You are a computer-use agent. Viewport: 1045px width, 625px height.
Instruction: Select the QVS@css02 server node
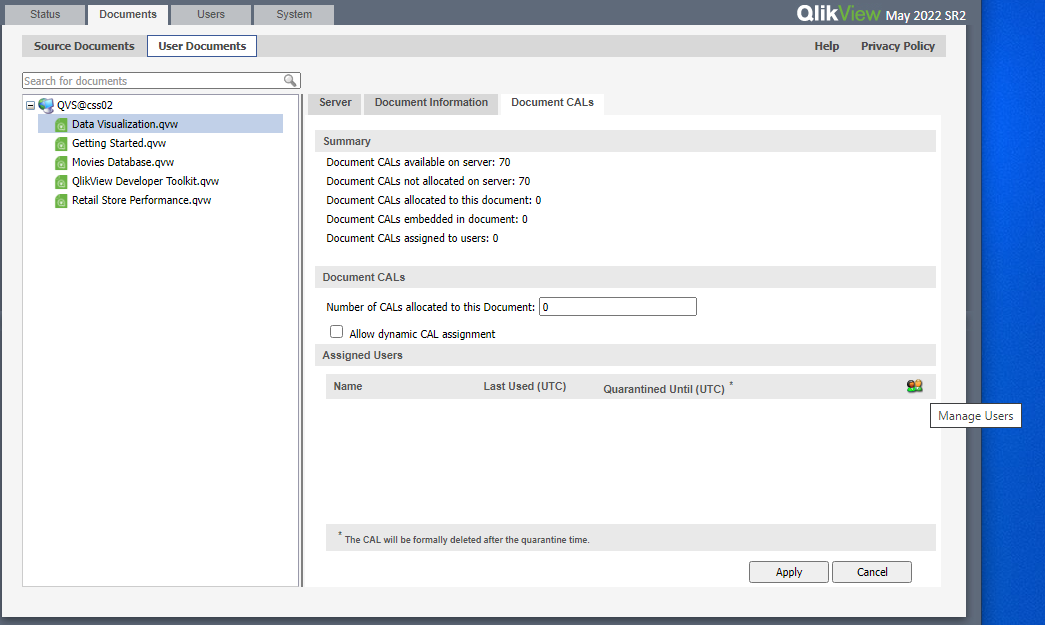pos(85,105)
